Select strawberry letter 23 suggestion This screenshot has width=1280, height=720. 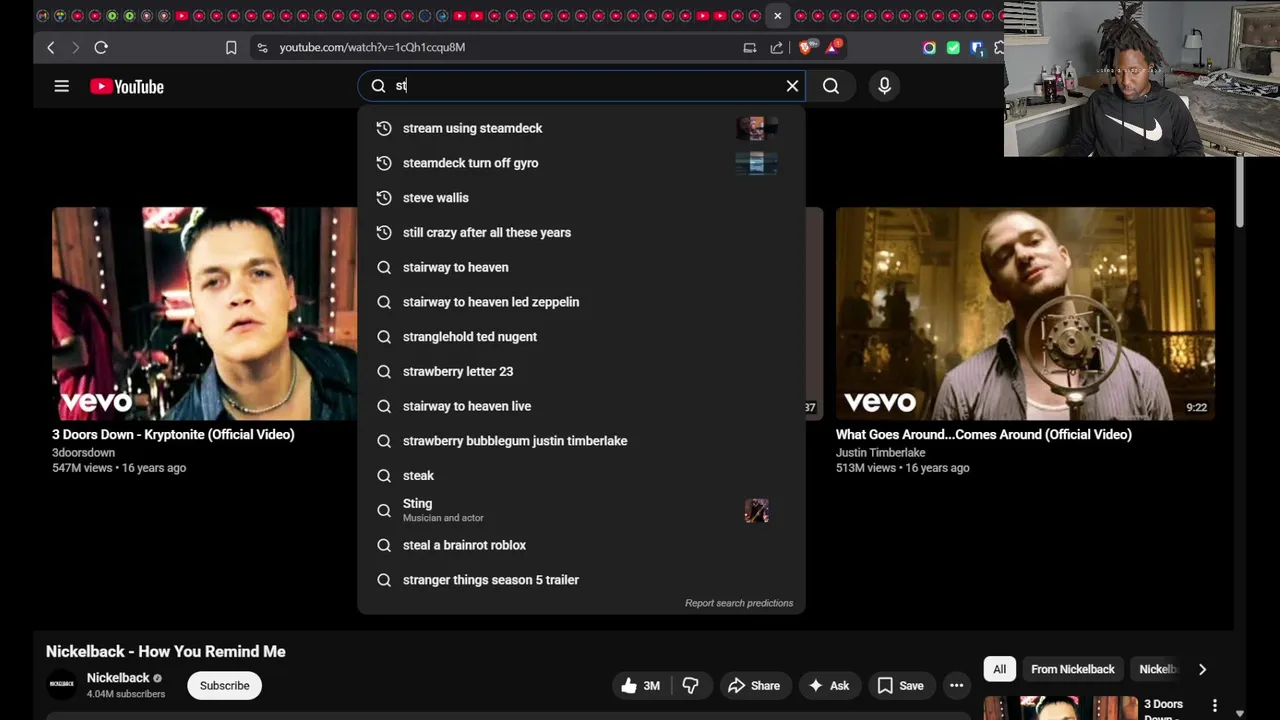[581, 371]
